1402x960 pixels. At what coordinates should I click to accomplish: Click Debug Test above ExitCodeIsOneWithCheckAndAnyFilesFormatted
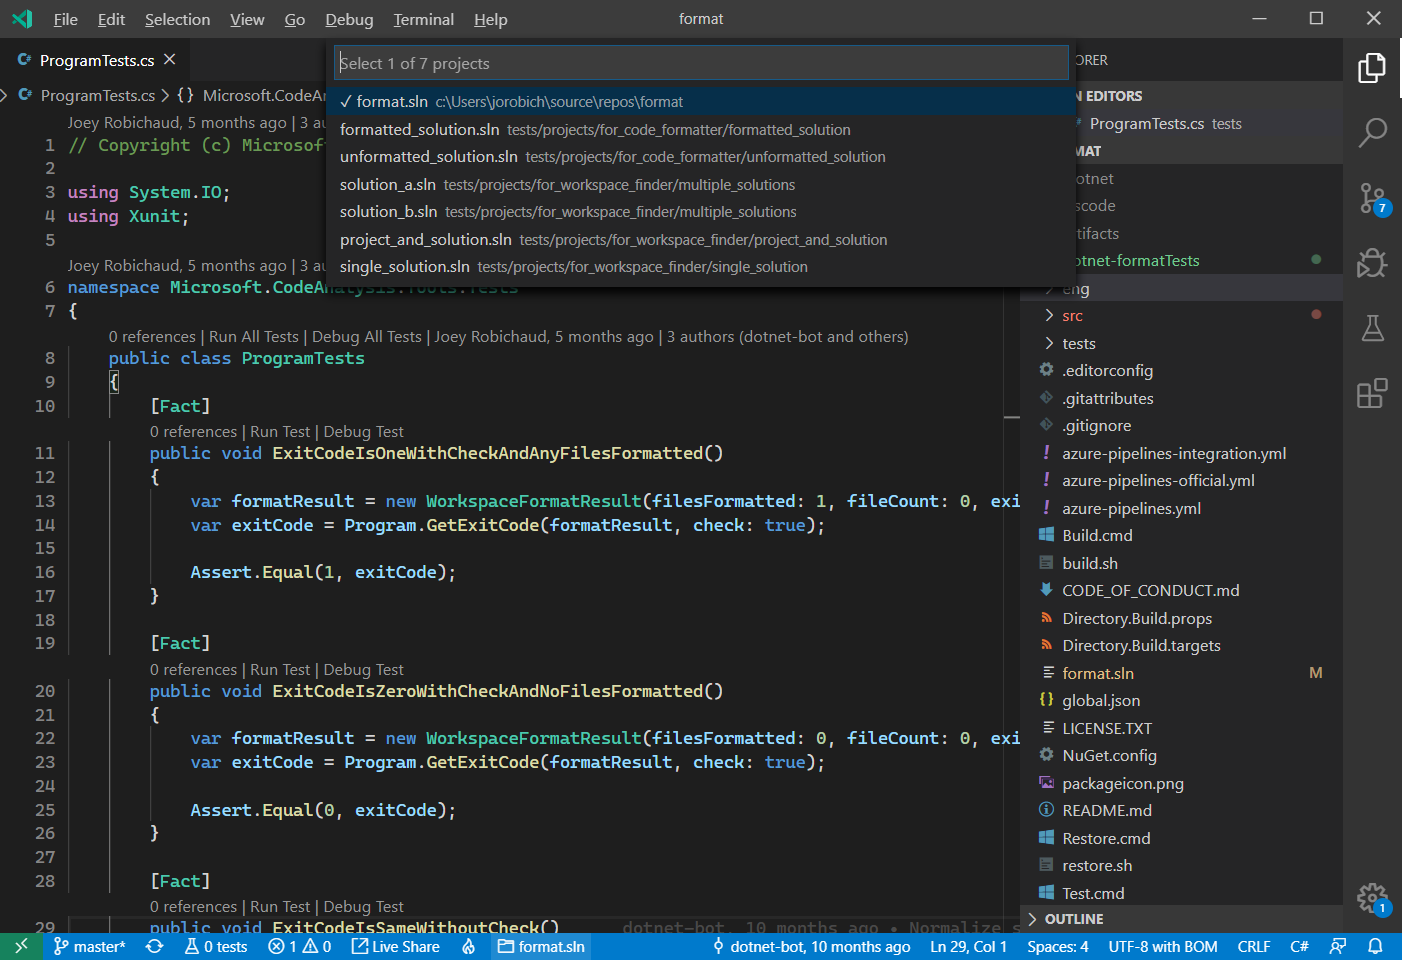[363, 431]
